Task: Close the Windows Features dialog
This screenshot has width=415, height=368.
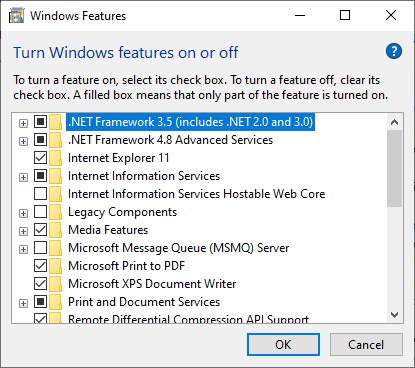Action: (391, 15)
